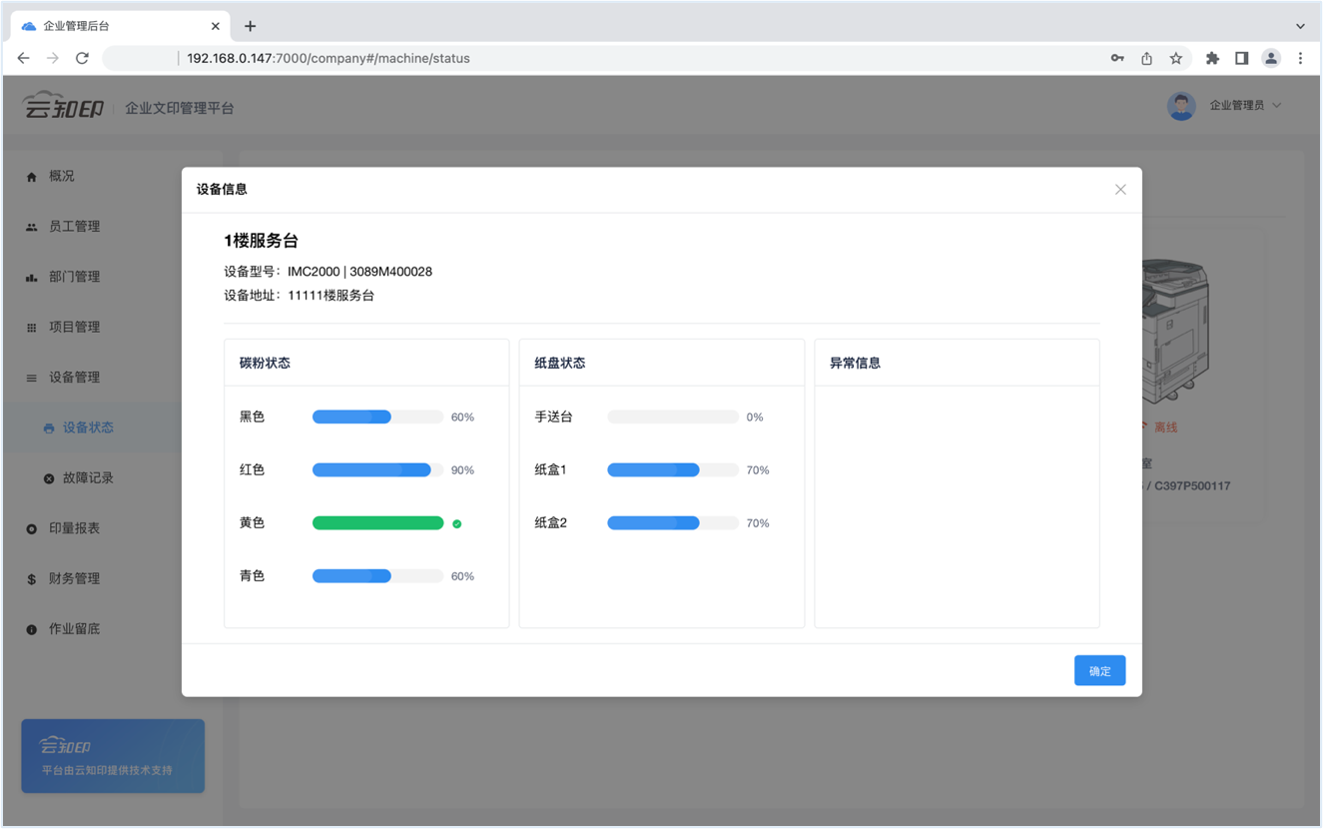
Task: Collapse the 设备管理 sidebar group
Action: pos(74,377)
